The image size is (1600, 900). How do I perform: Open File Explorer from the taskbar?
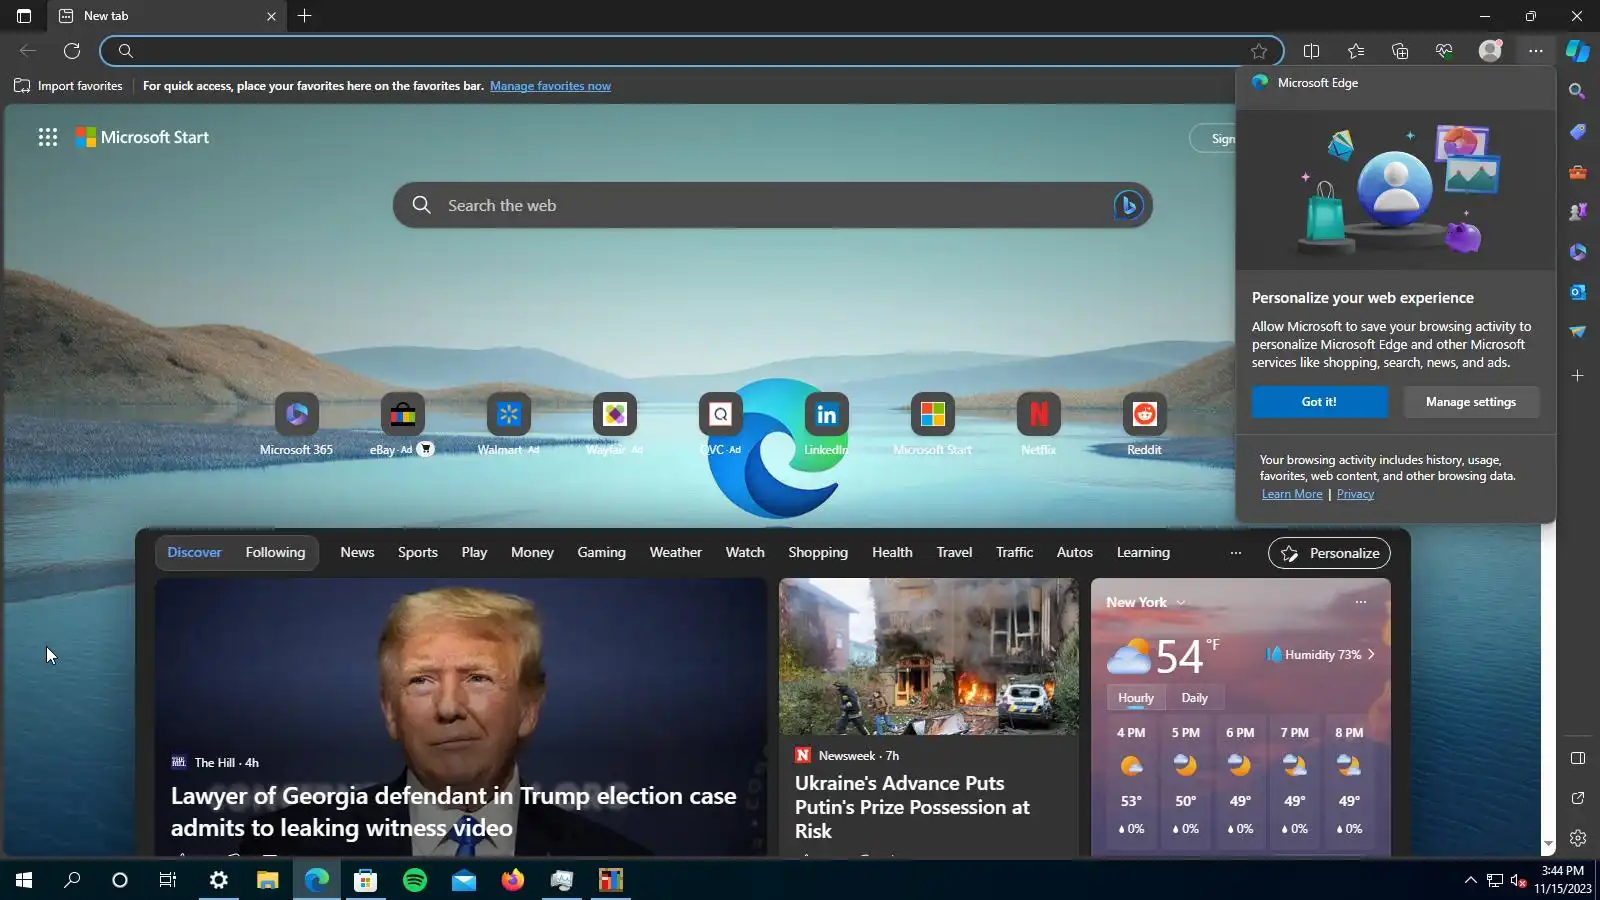267,880
